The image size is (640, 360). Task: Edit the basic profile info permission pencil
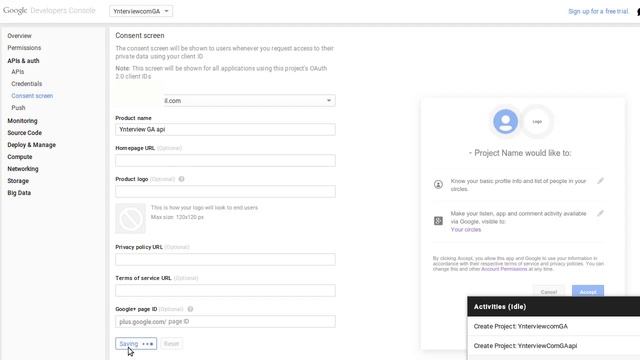coord(600,181)
